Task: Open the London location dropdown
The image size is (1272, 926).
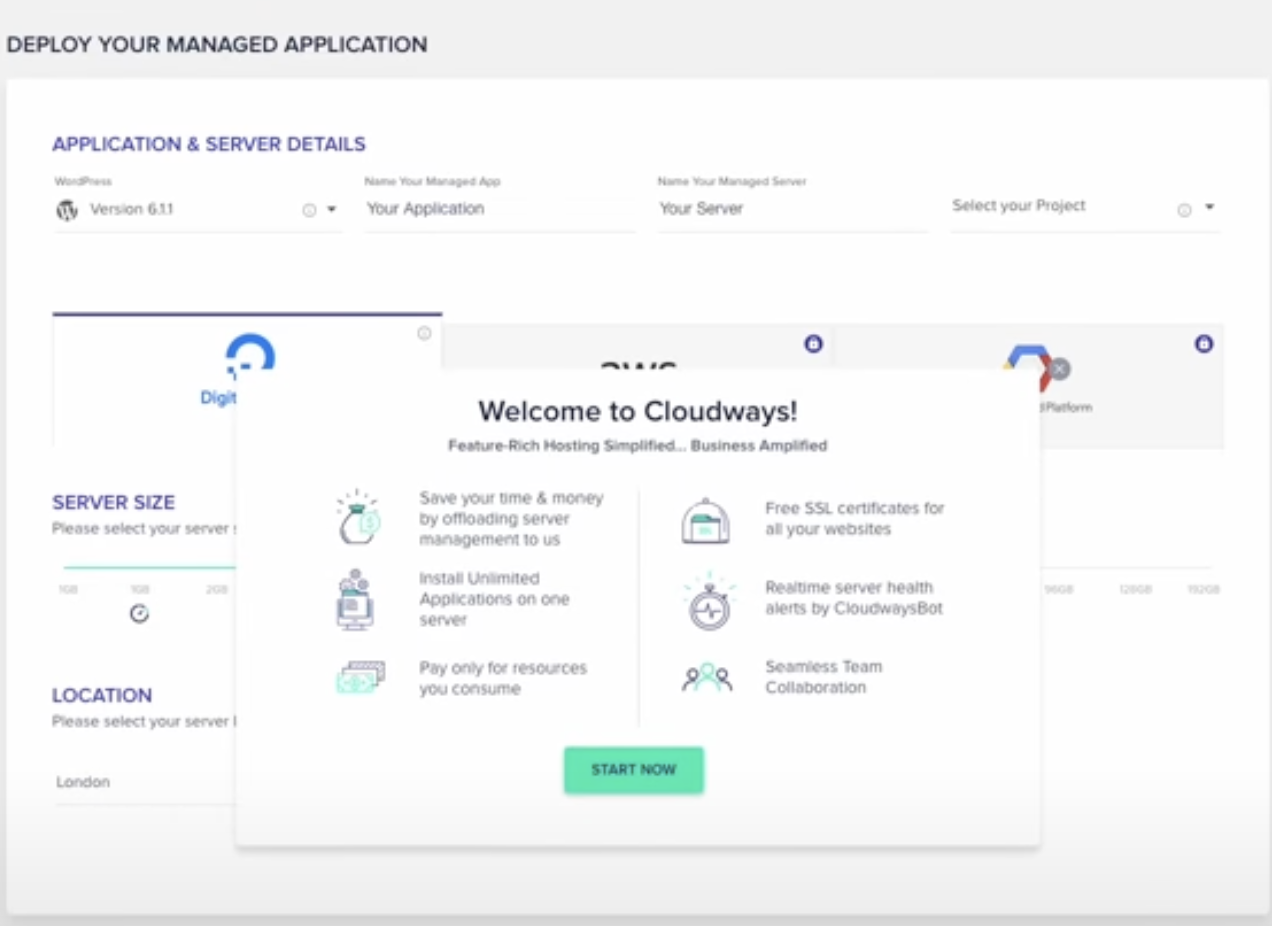Action: [x=145, y=782]
